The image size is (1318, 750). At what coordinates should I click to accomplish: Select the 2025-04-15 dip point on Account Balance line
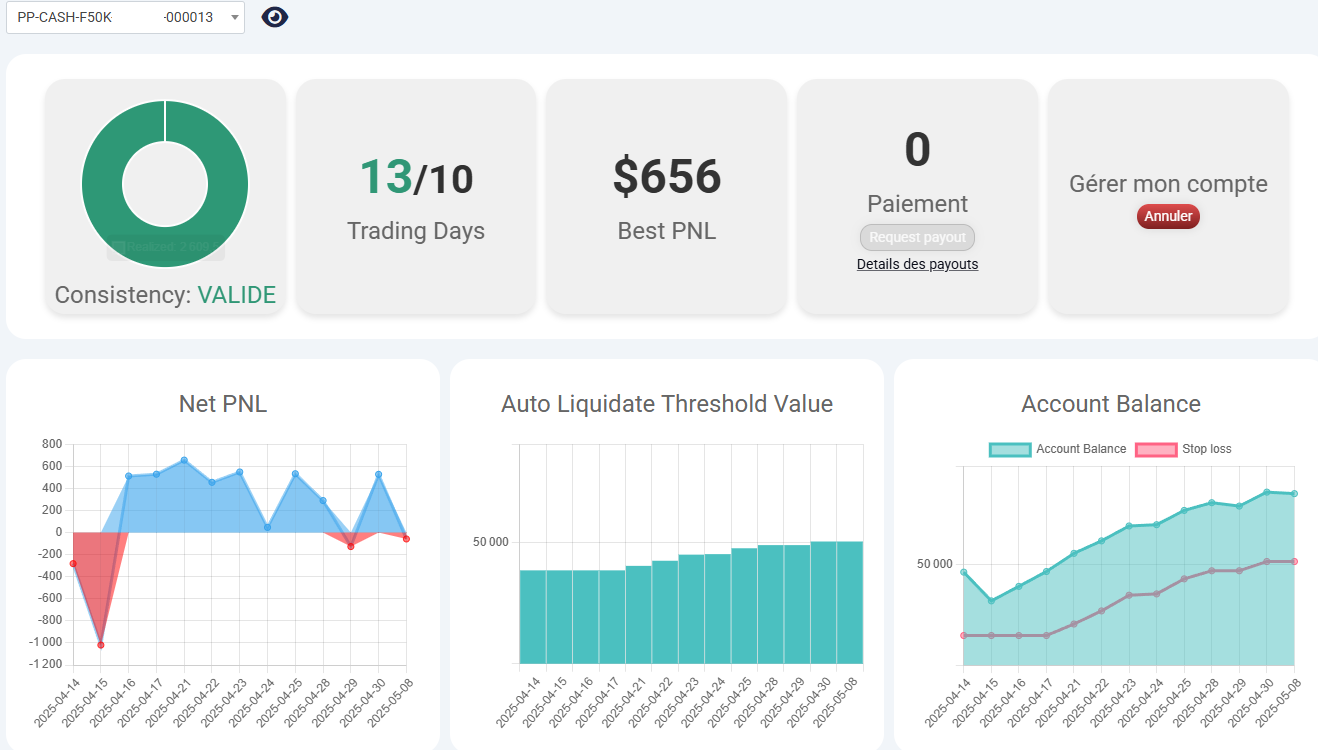(x=991, y=601)
